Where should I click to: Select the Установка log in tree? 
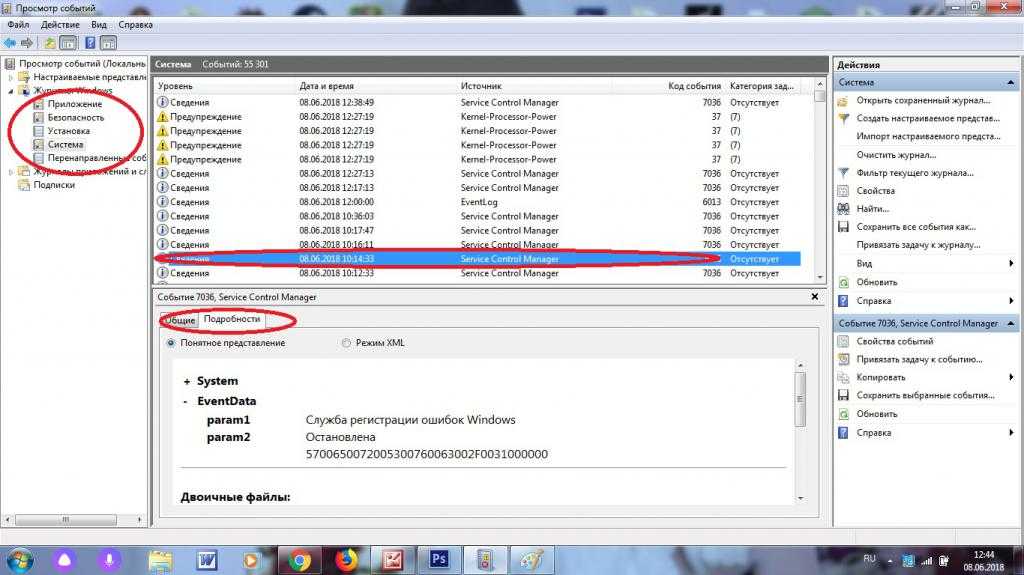tap(69, 131)
